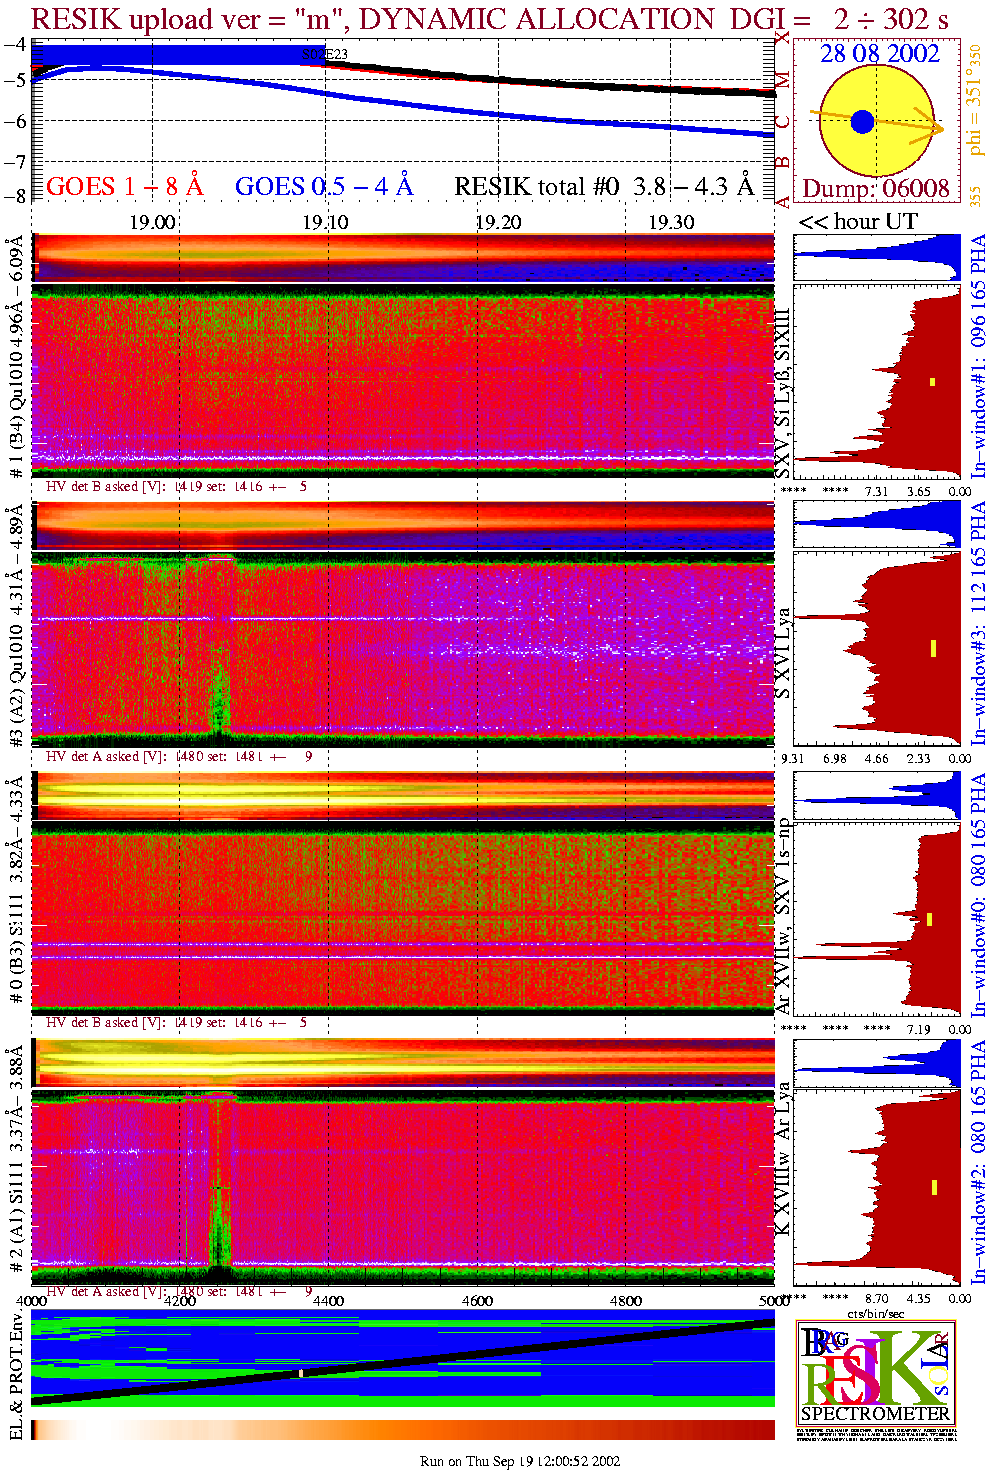Click the yellow marker in window #1 histogram
The width and height of the screenshot is (1004, 1476).
tap(932, 381)
